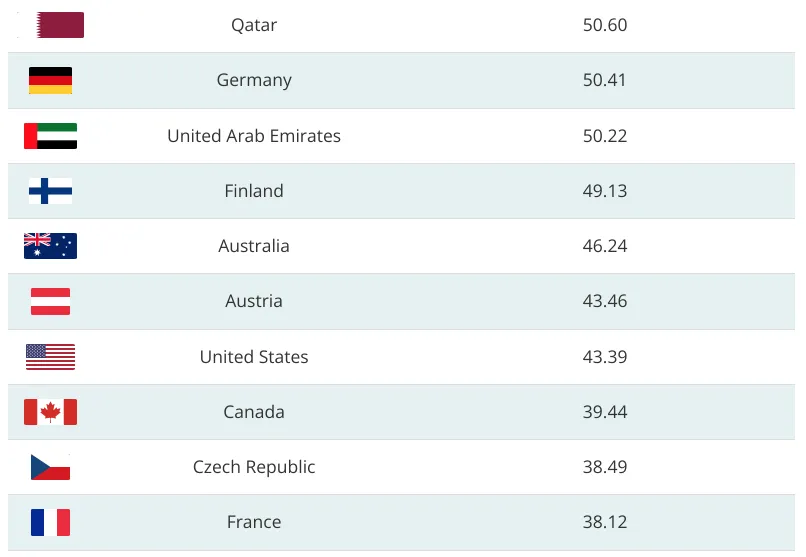Click the Qatar flag icon
Screen dimensions: 806x557
[x=58, y=25]
